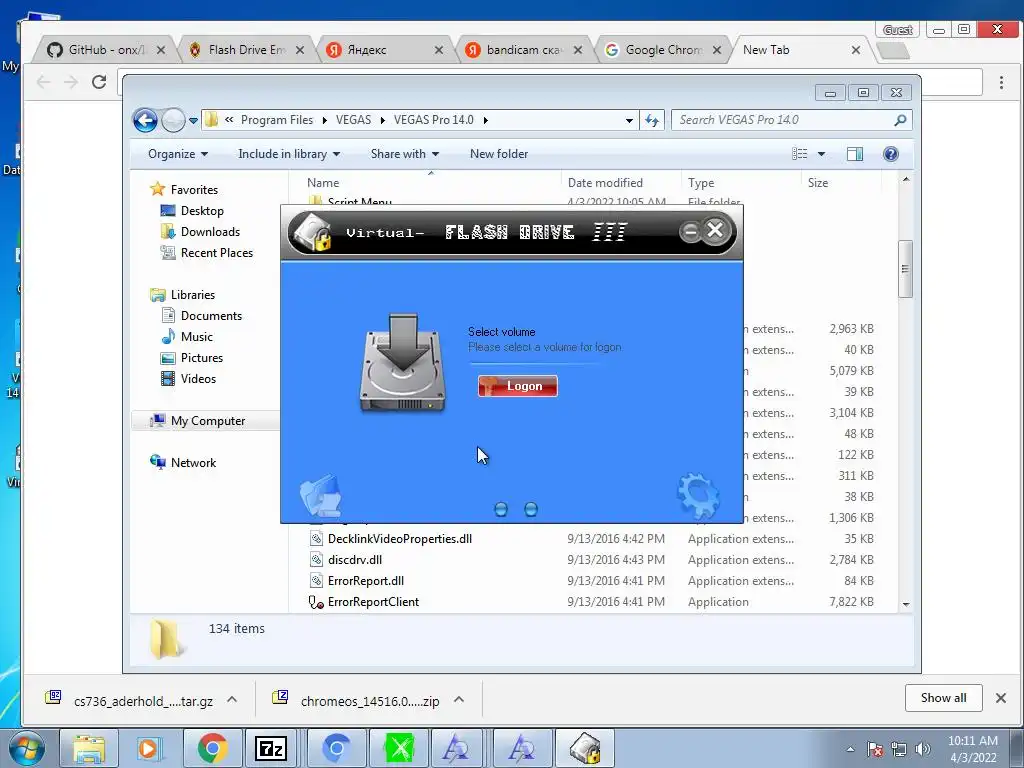Switch to the bandicam tab
The image size is (1024, 768).
524,50
